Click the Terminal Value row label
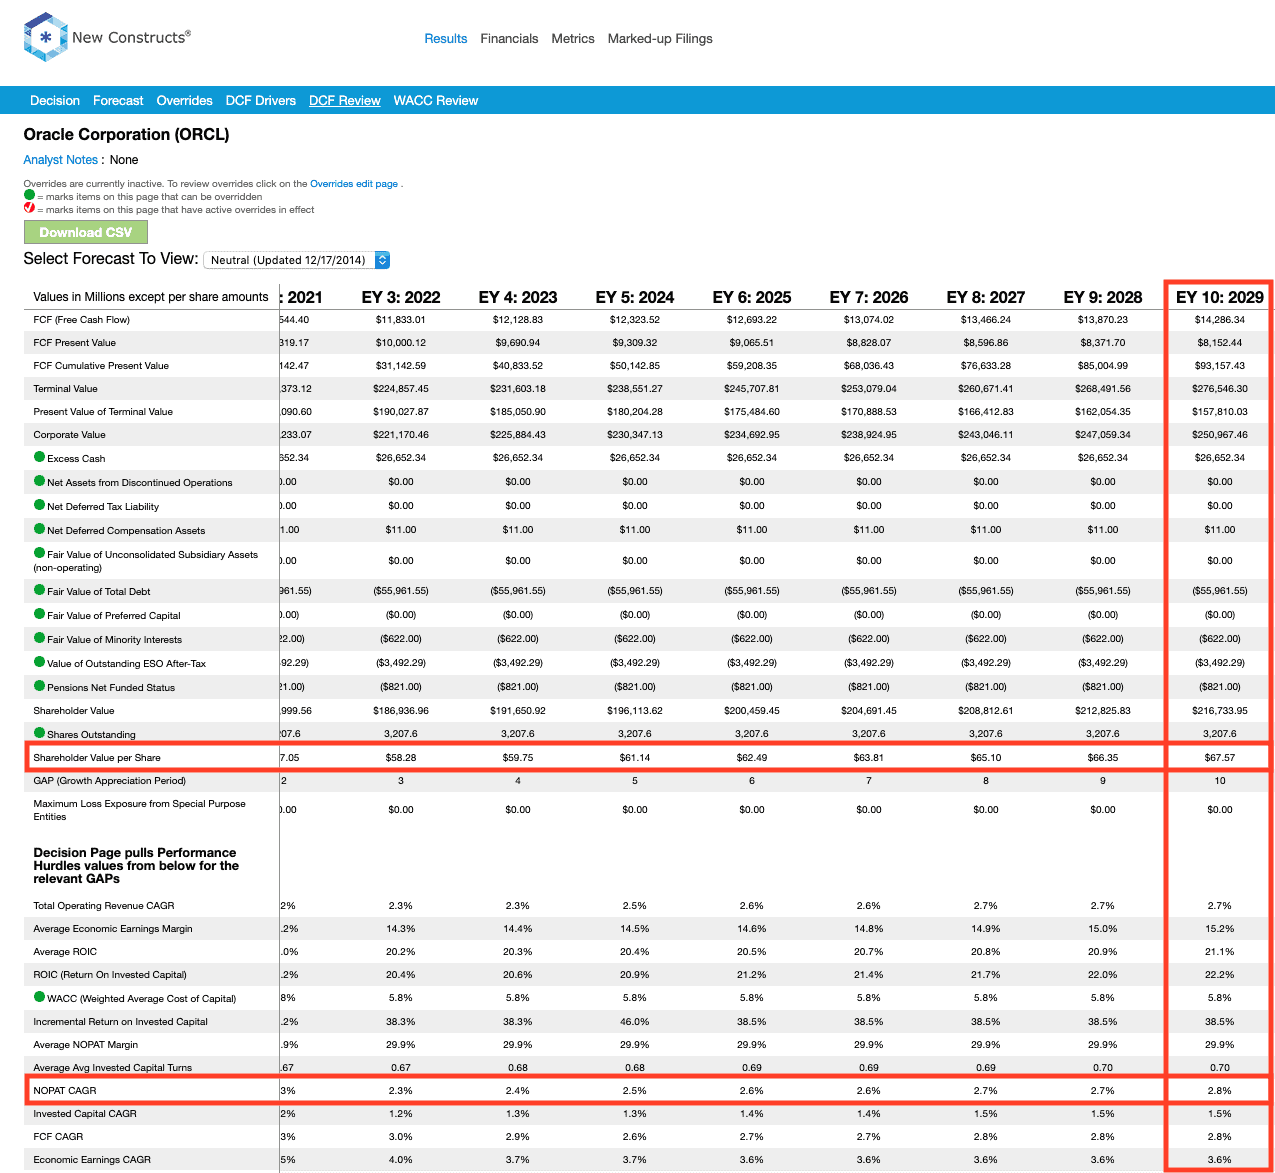1275x1173 pixels. coord(66,389)
